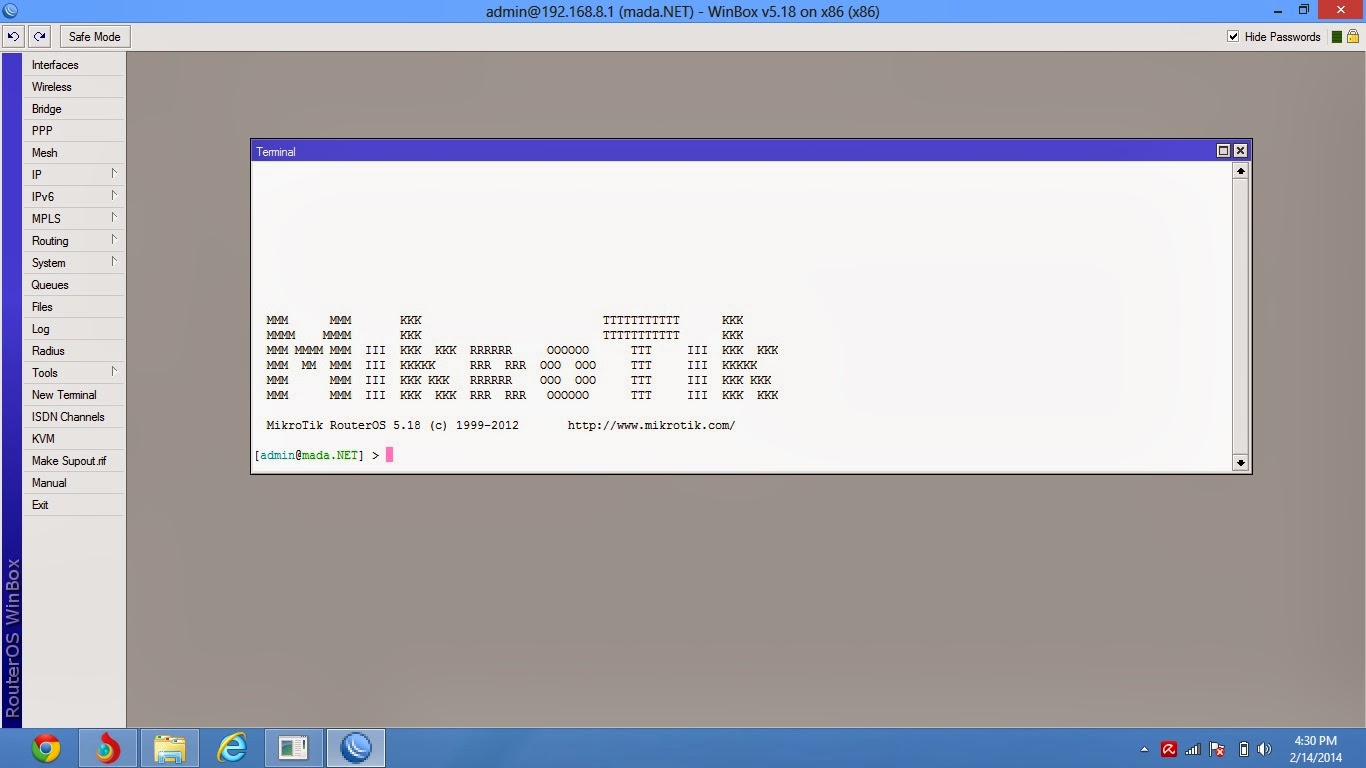Viewport: 1366px width, 768px height.
Task: Open ISDN Channels in sidebar
Action: coord(74,417)
